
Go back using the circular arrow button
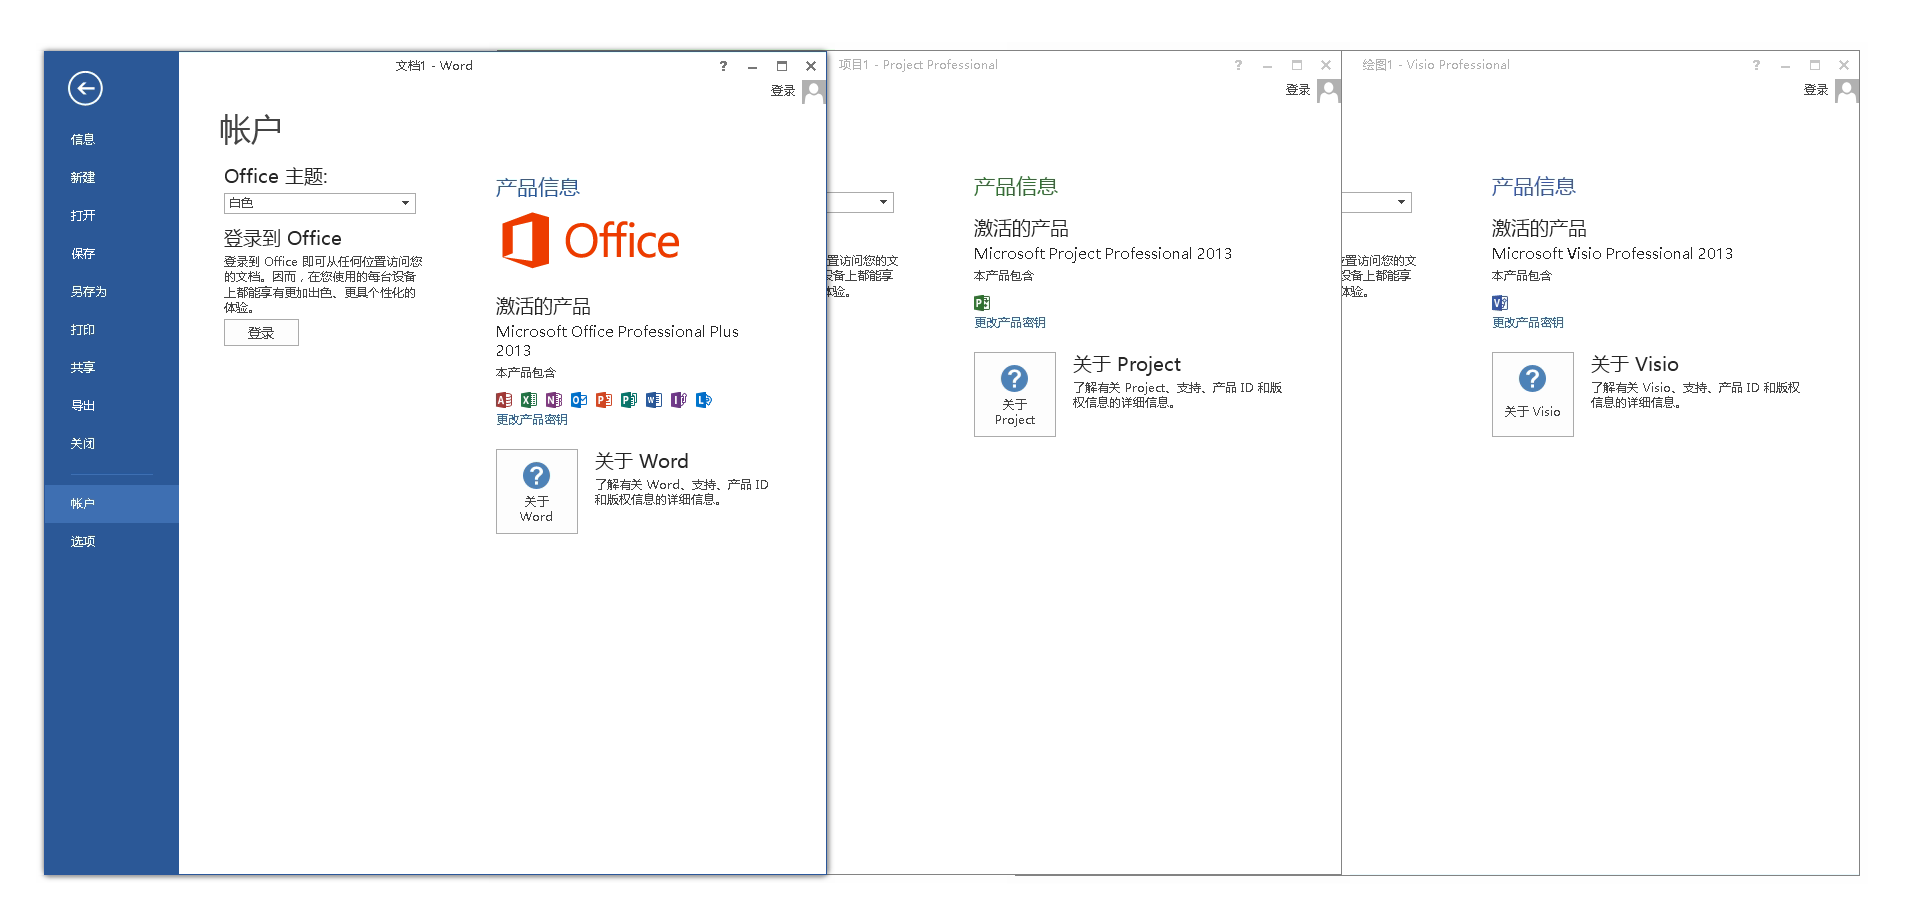click(85, 88)
